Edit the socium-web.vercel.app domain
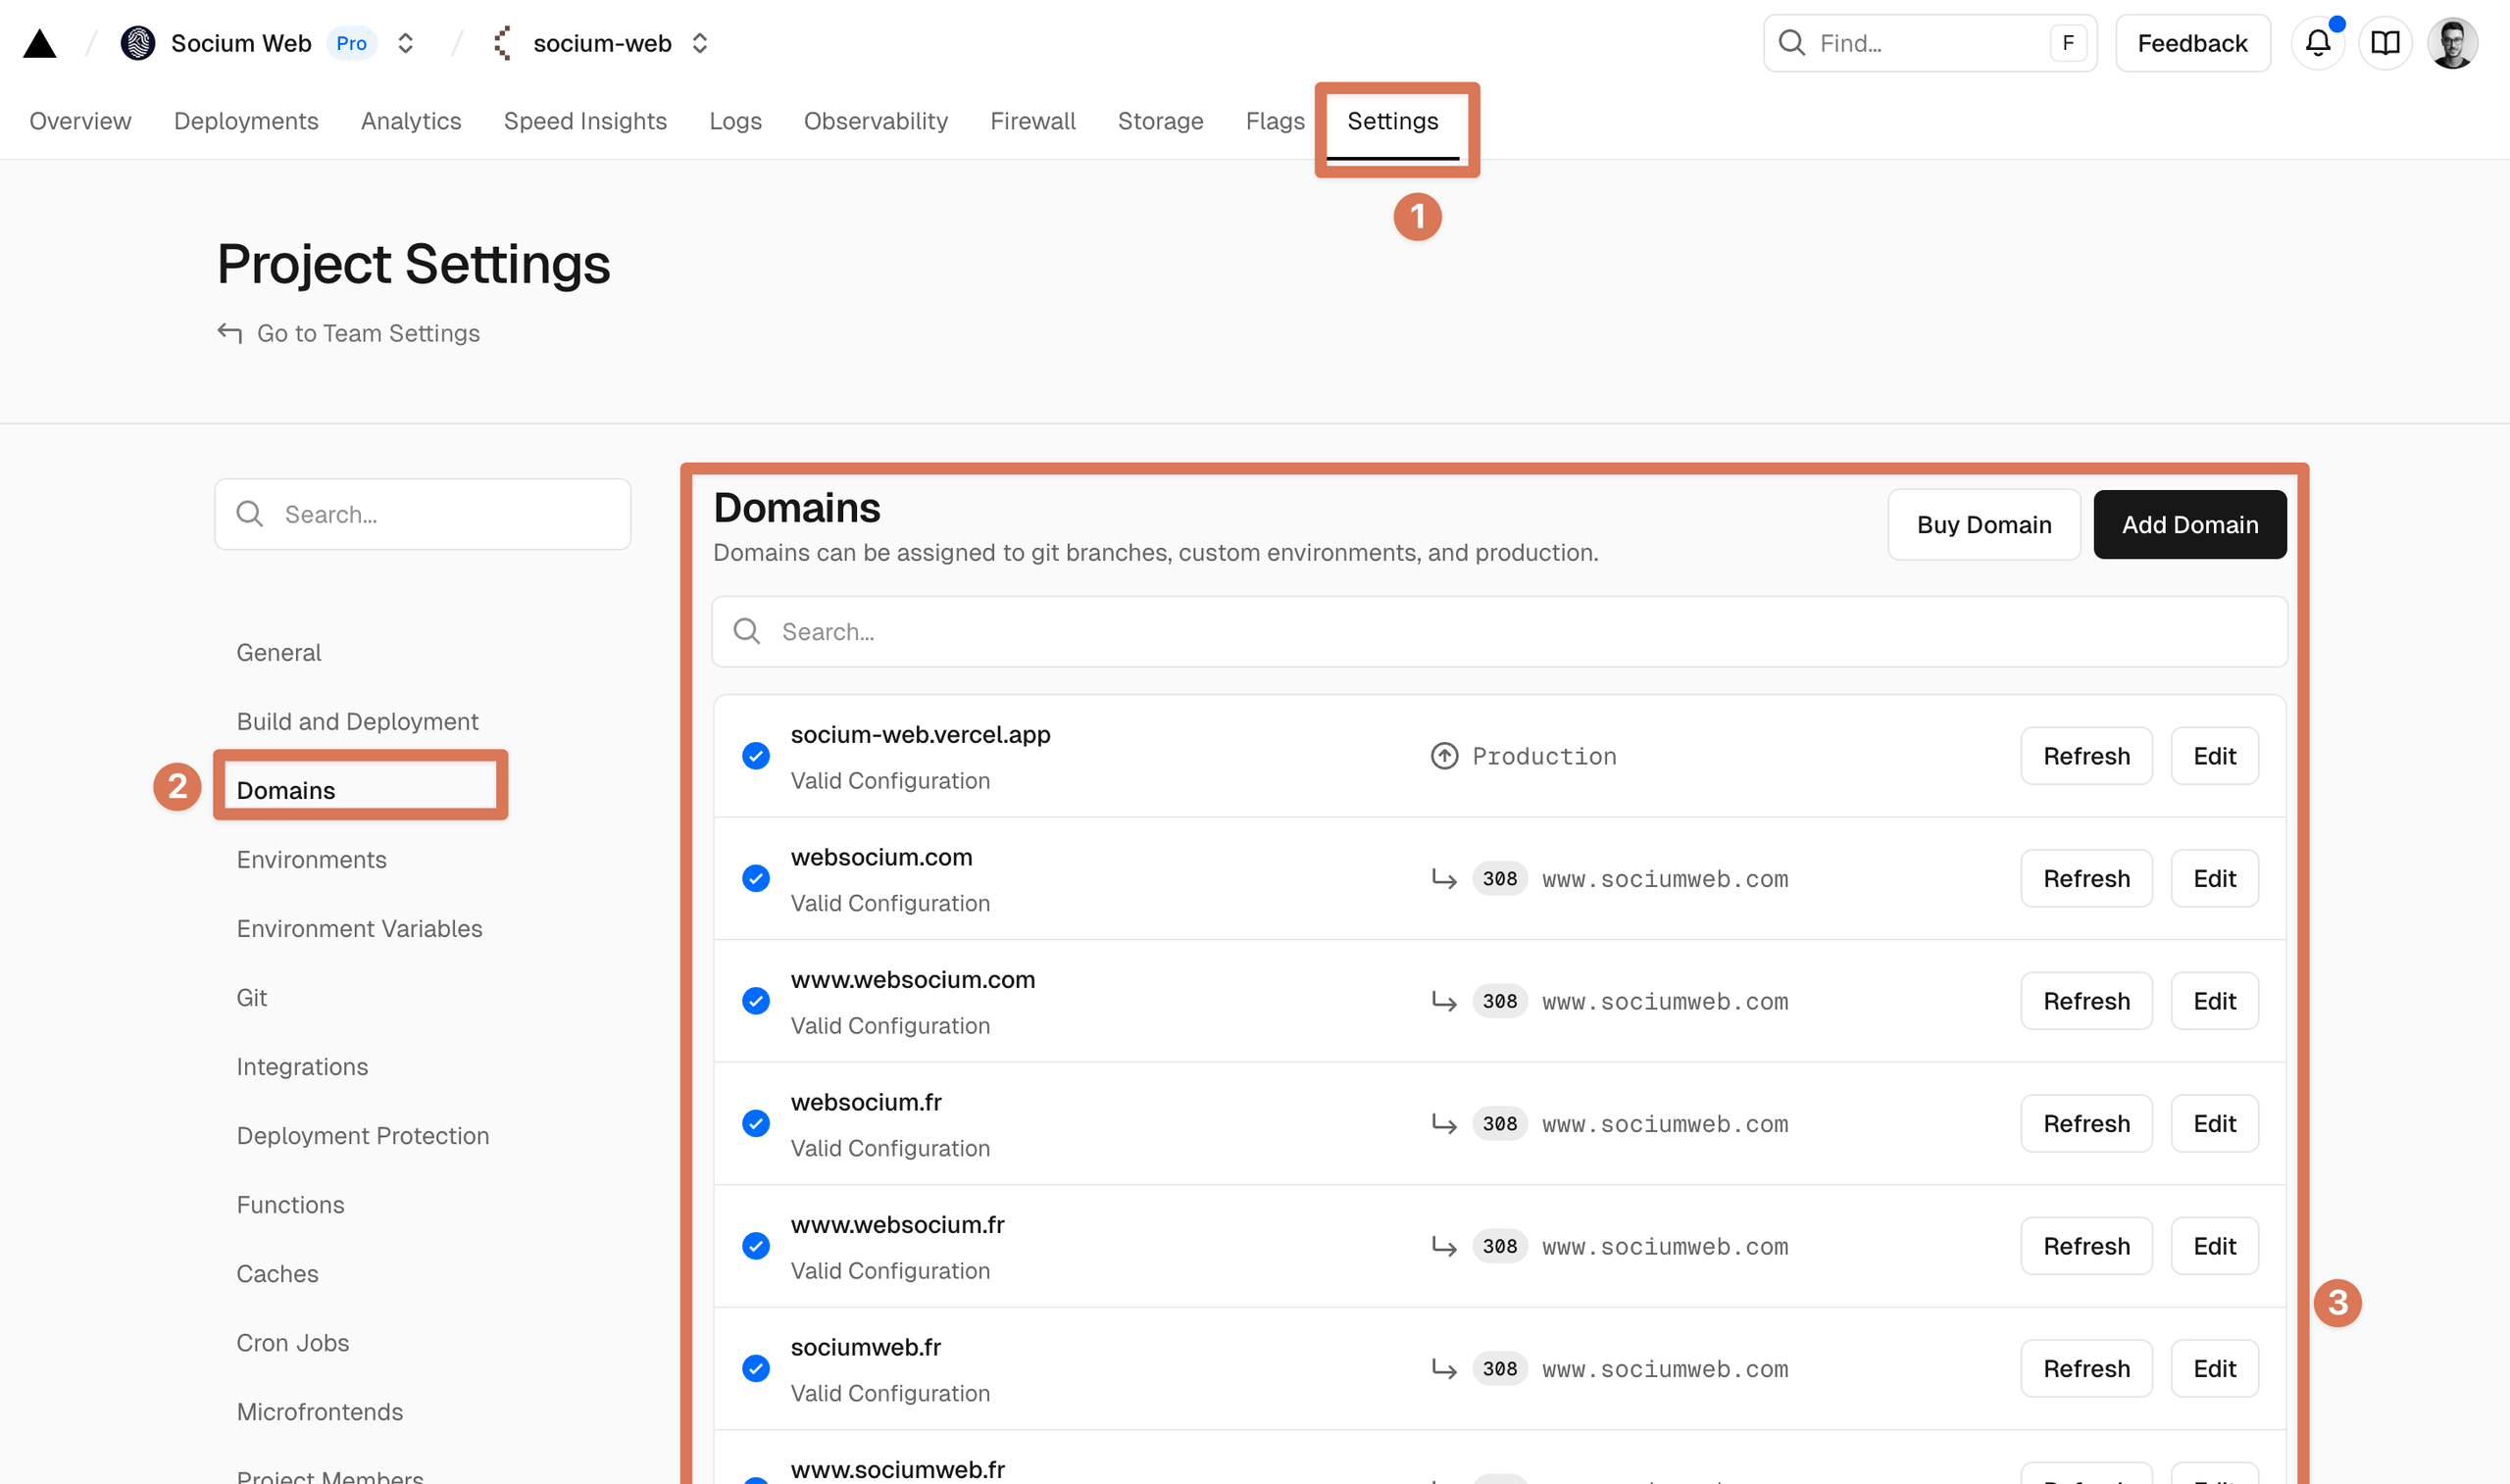 [x=2215, y=756]
